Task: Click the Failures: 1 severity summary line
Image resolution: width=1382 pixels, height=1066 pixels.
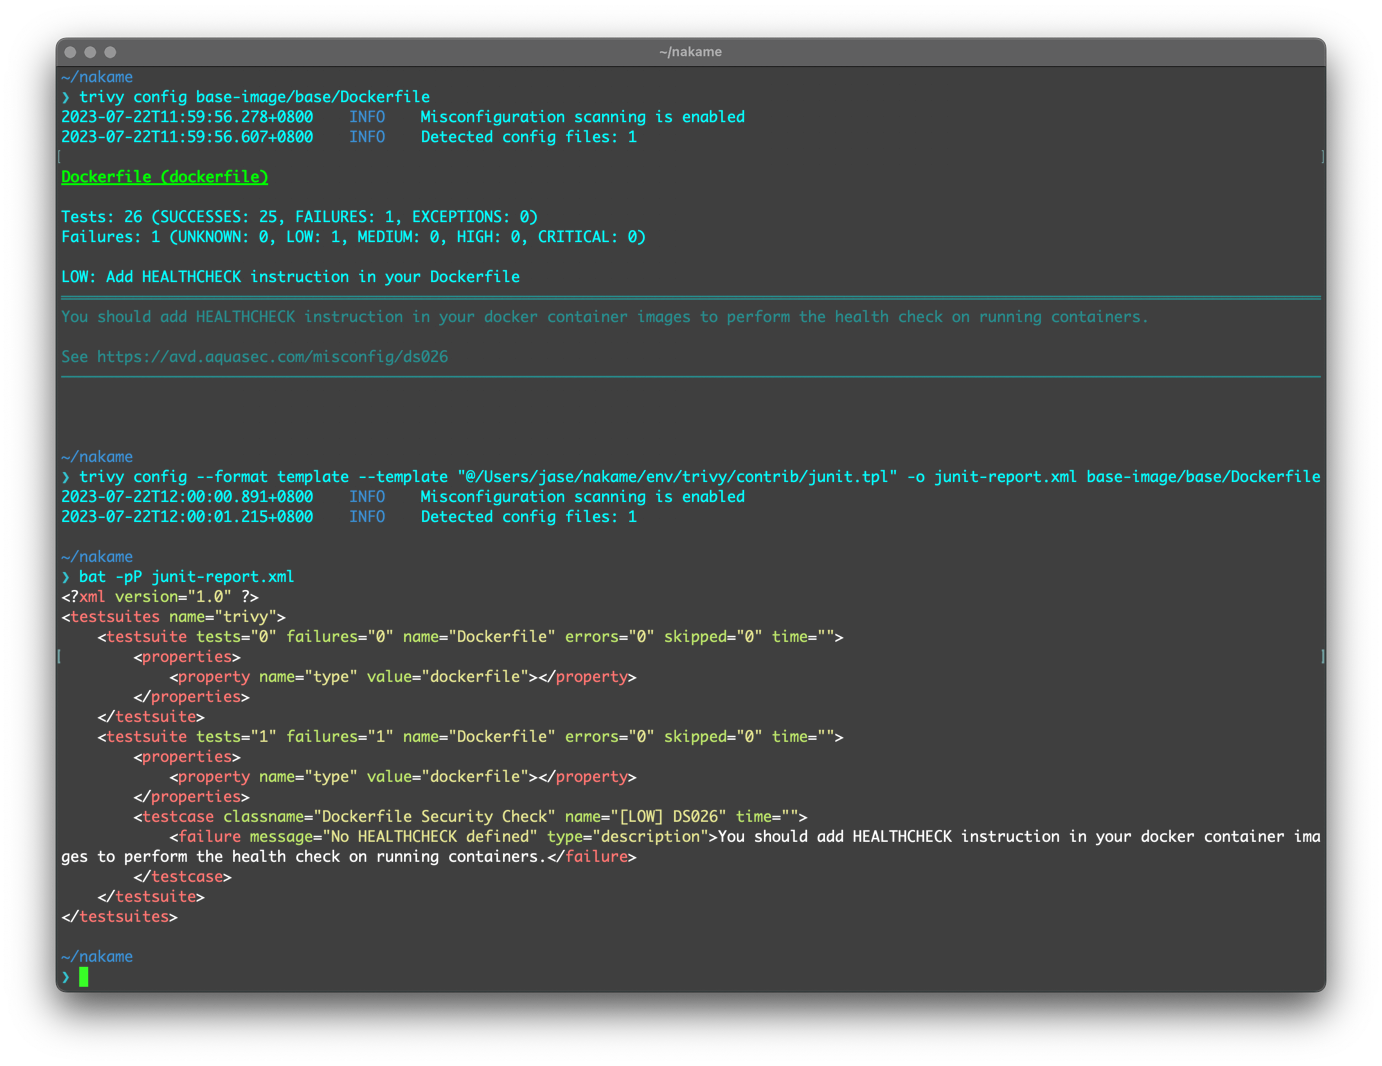Action: pyautogui.click(x=353, y=237)
